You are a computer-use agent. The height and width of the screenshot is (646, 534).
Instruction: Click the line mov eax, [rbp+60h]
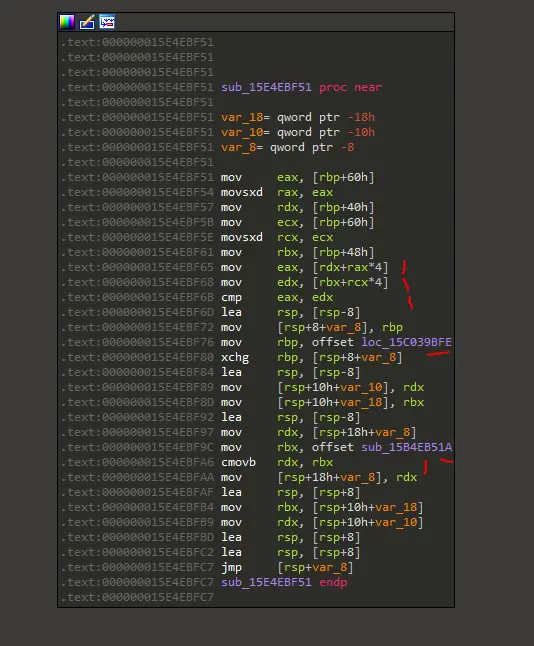click(297, 178)
